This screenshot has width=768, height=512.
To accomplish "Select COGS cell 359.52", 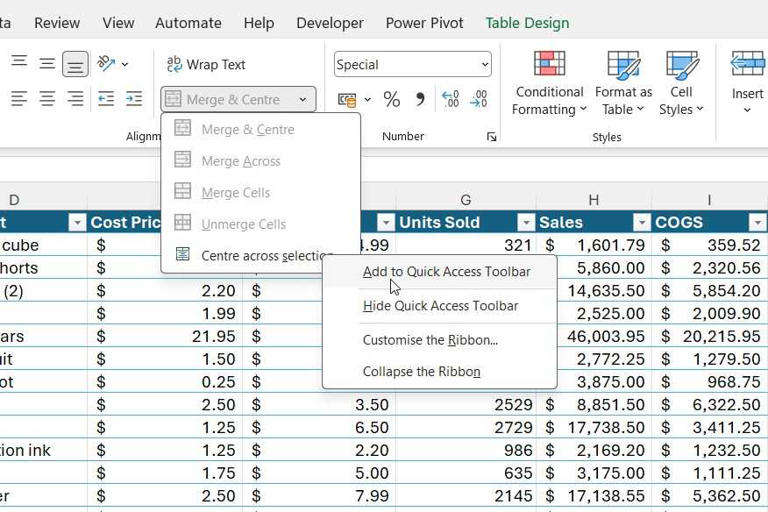I will click(710, 245).
